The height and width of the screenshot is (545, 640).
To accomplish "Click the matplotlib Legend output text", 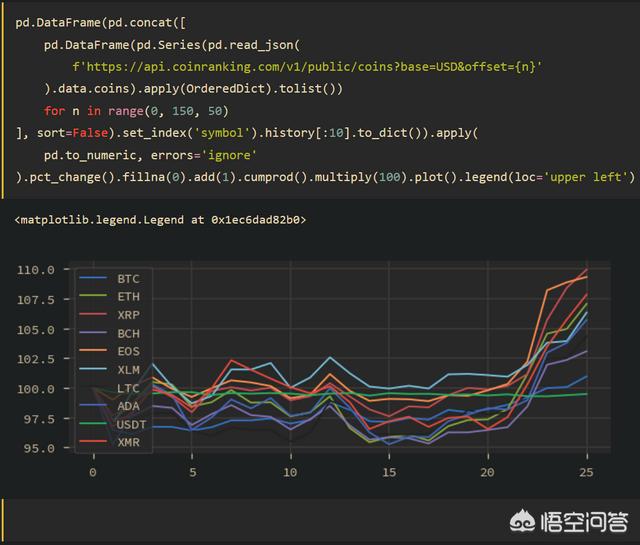I will [x=161, y=219].
